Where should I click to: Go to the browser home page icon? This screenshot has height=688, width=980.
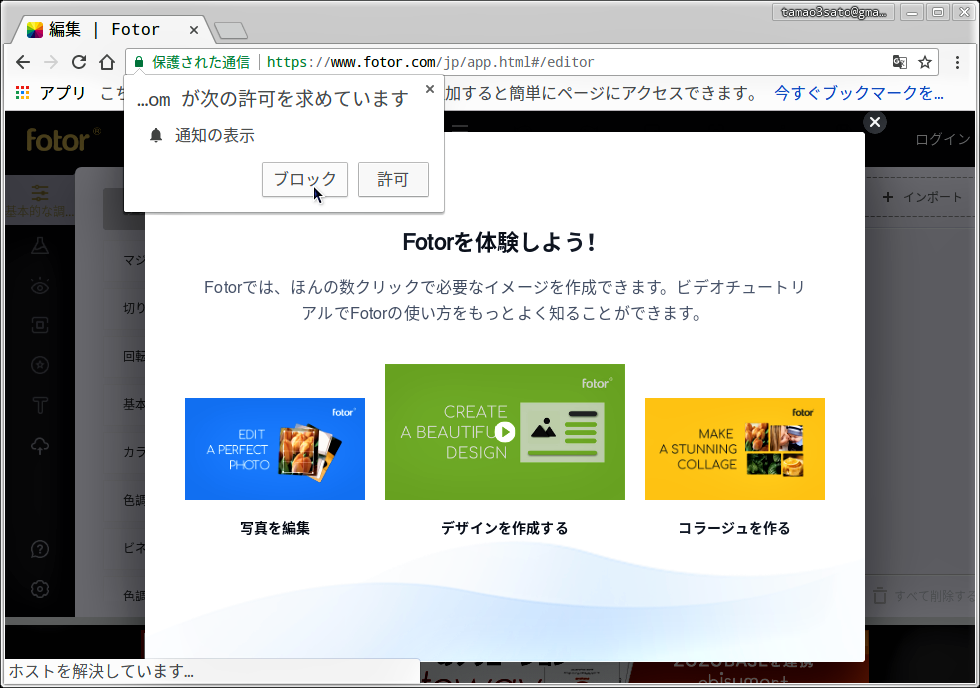(x=107, y=62)
